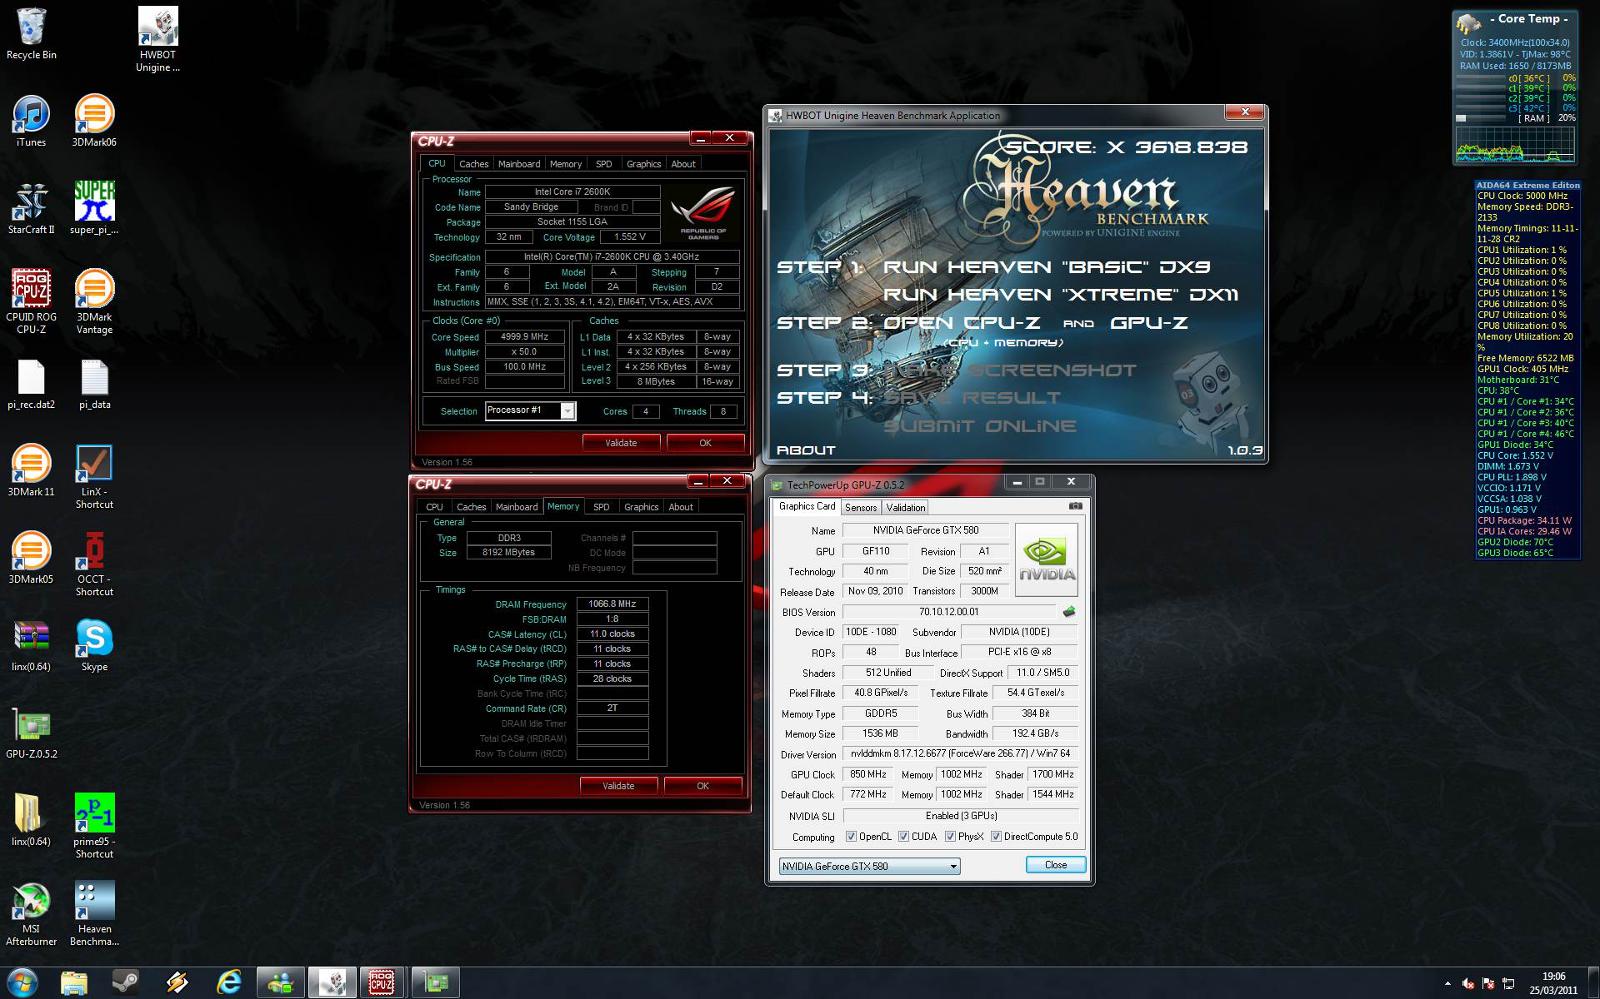Open About tab in top CPU-Z
1600x999 pixels.
pyautogui.click(x=683, y=164)
